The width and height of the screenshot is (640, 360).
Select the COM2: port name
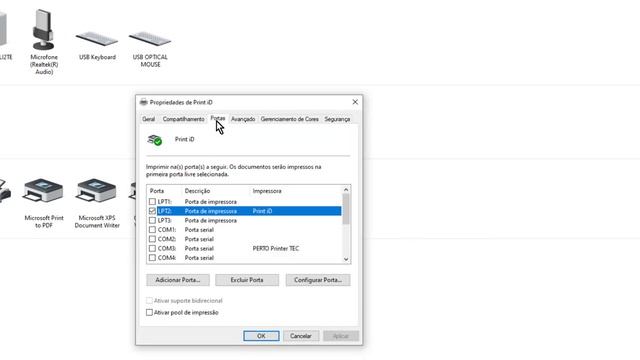[167, 239]
